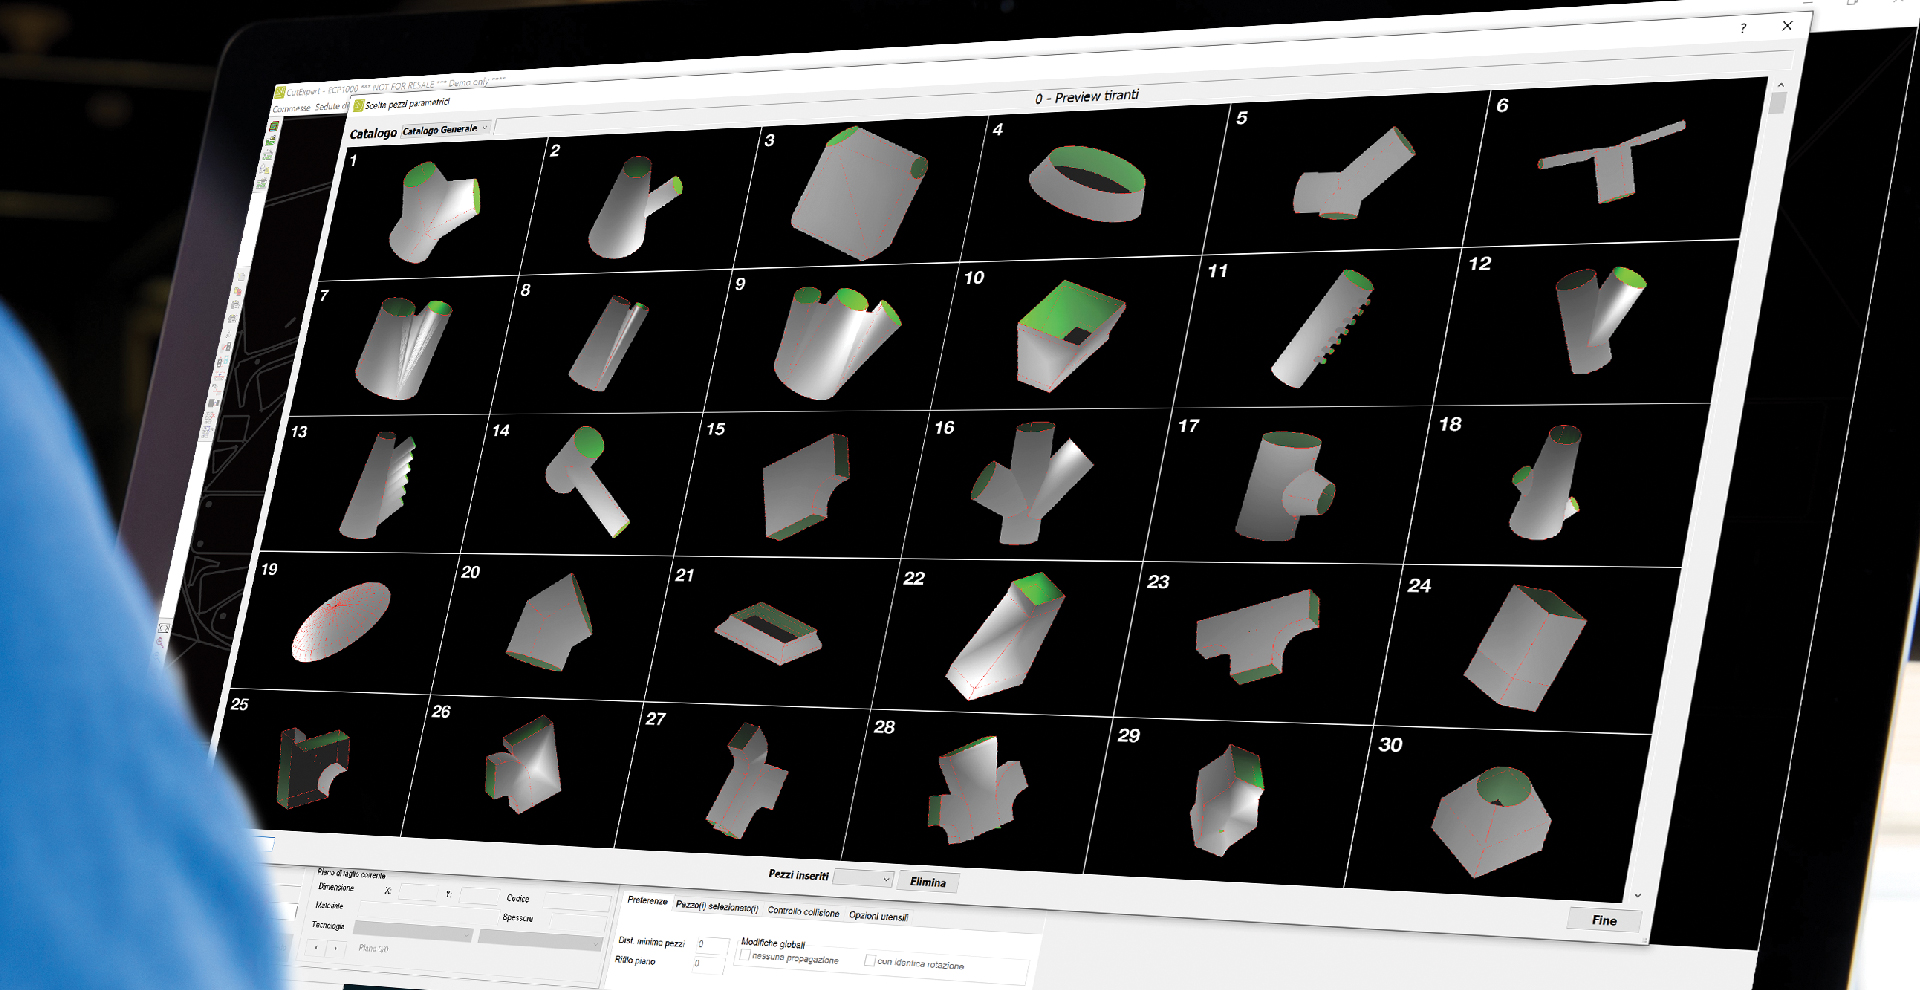Select piece 21 flat rectangular frame

[768, 634]
